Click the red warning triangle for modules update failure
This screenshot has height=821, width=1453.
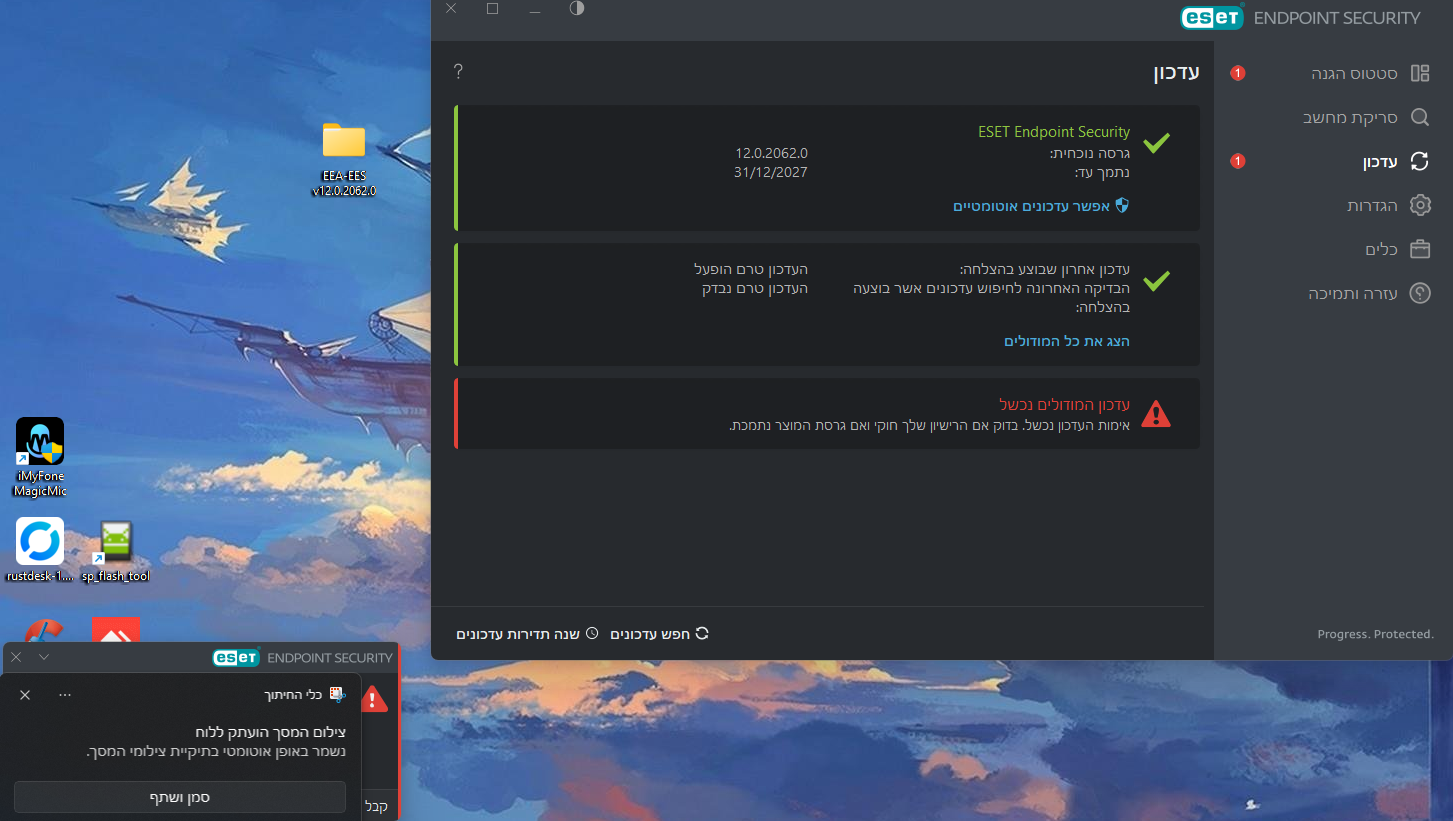point(1155,413)
